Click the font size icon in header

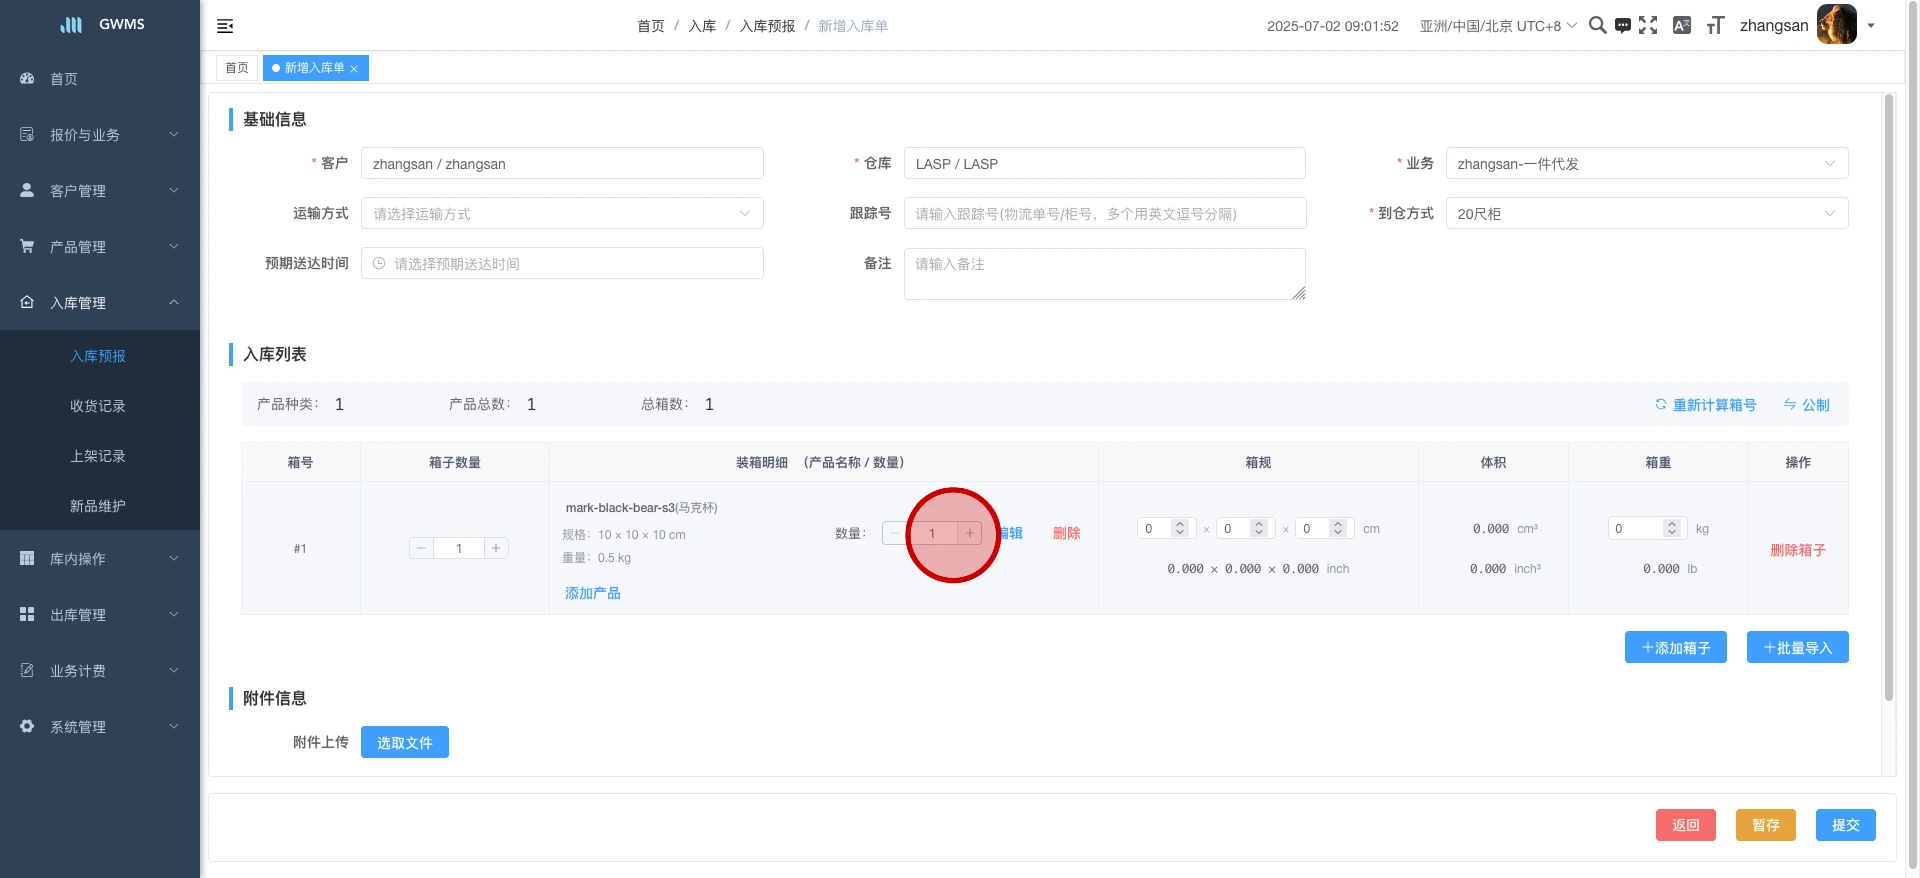[x=1715, y=26]
